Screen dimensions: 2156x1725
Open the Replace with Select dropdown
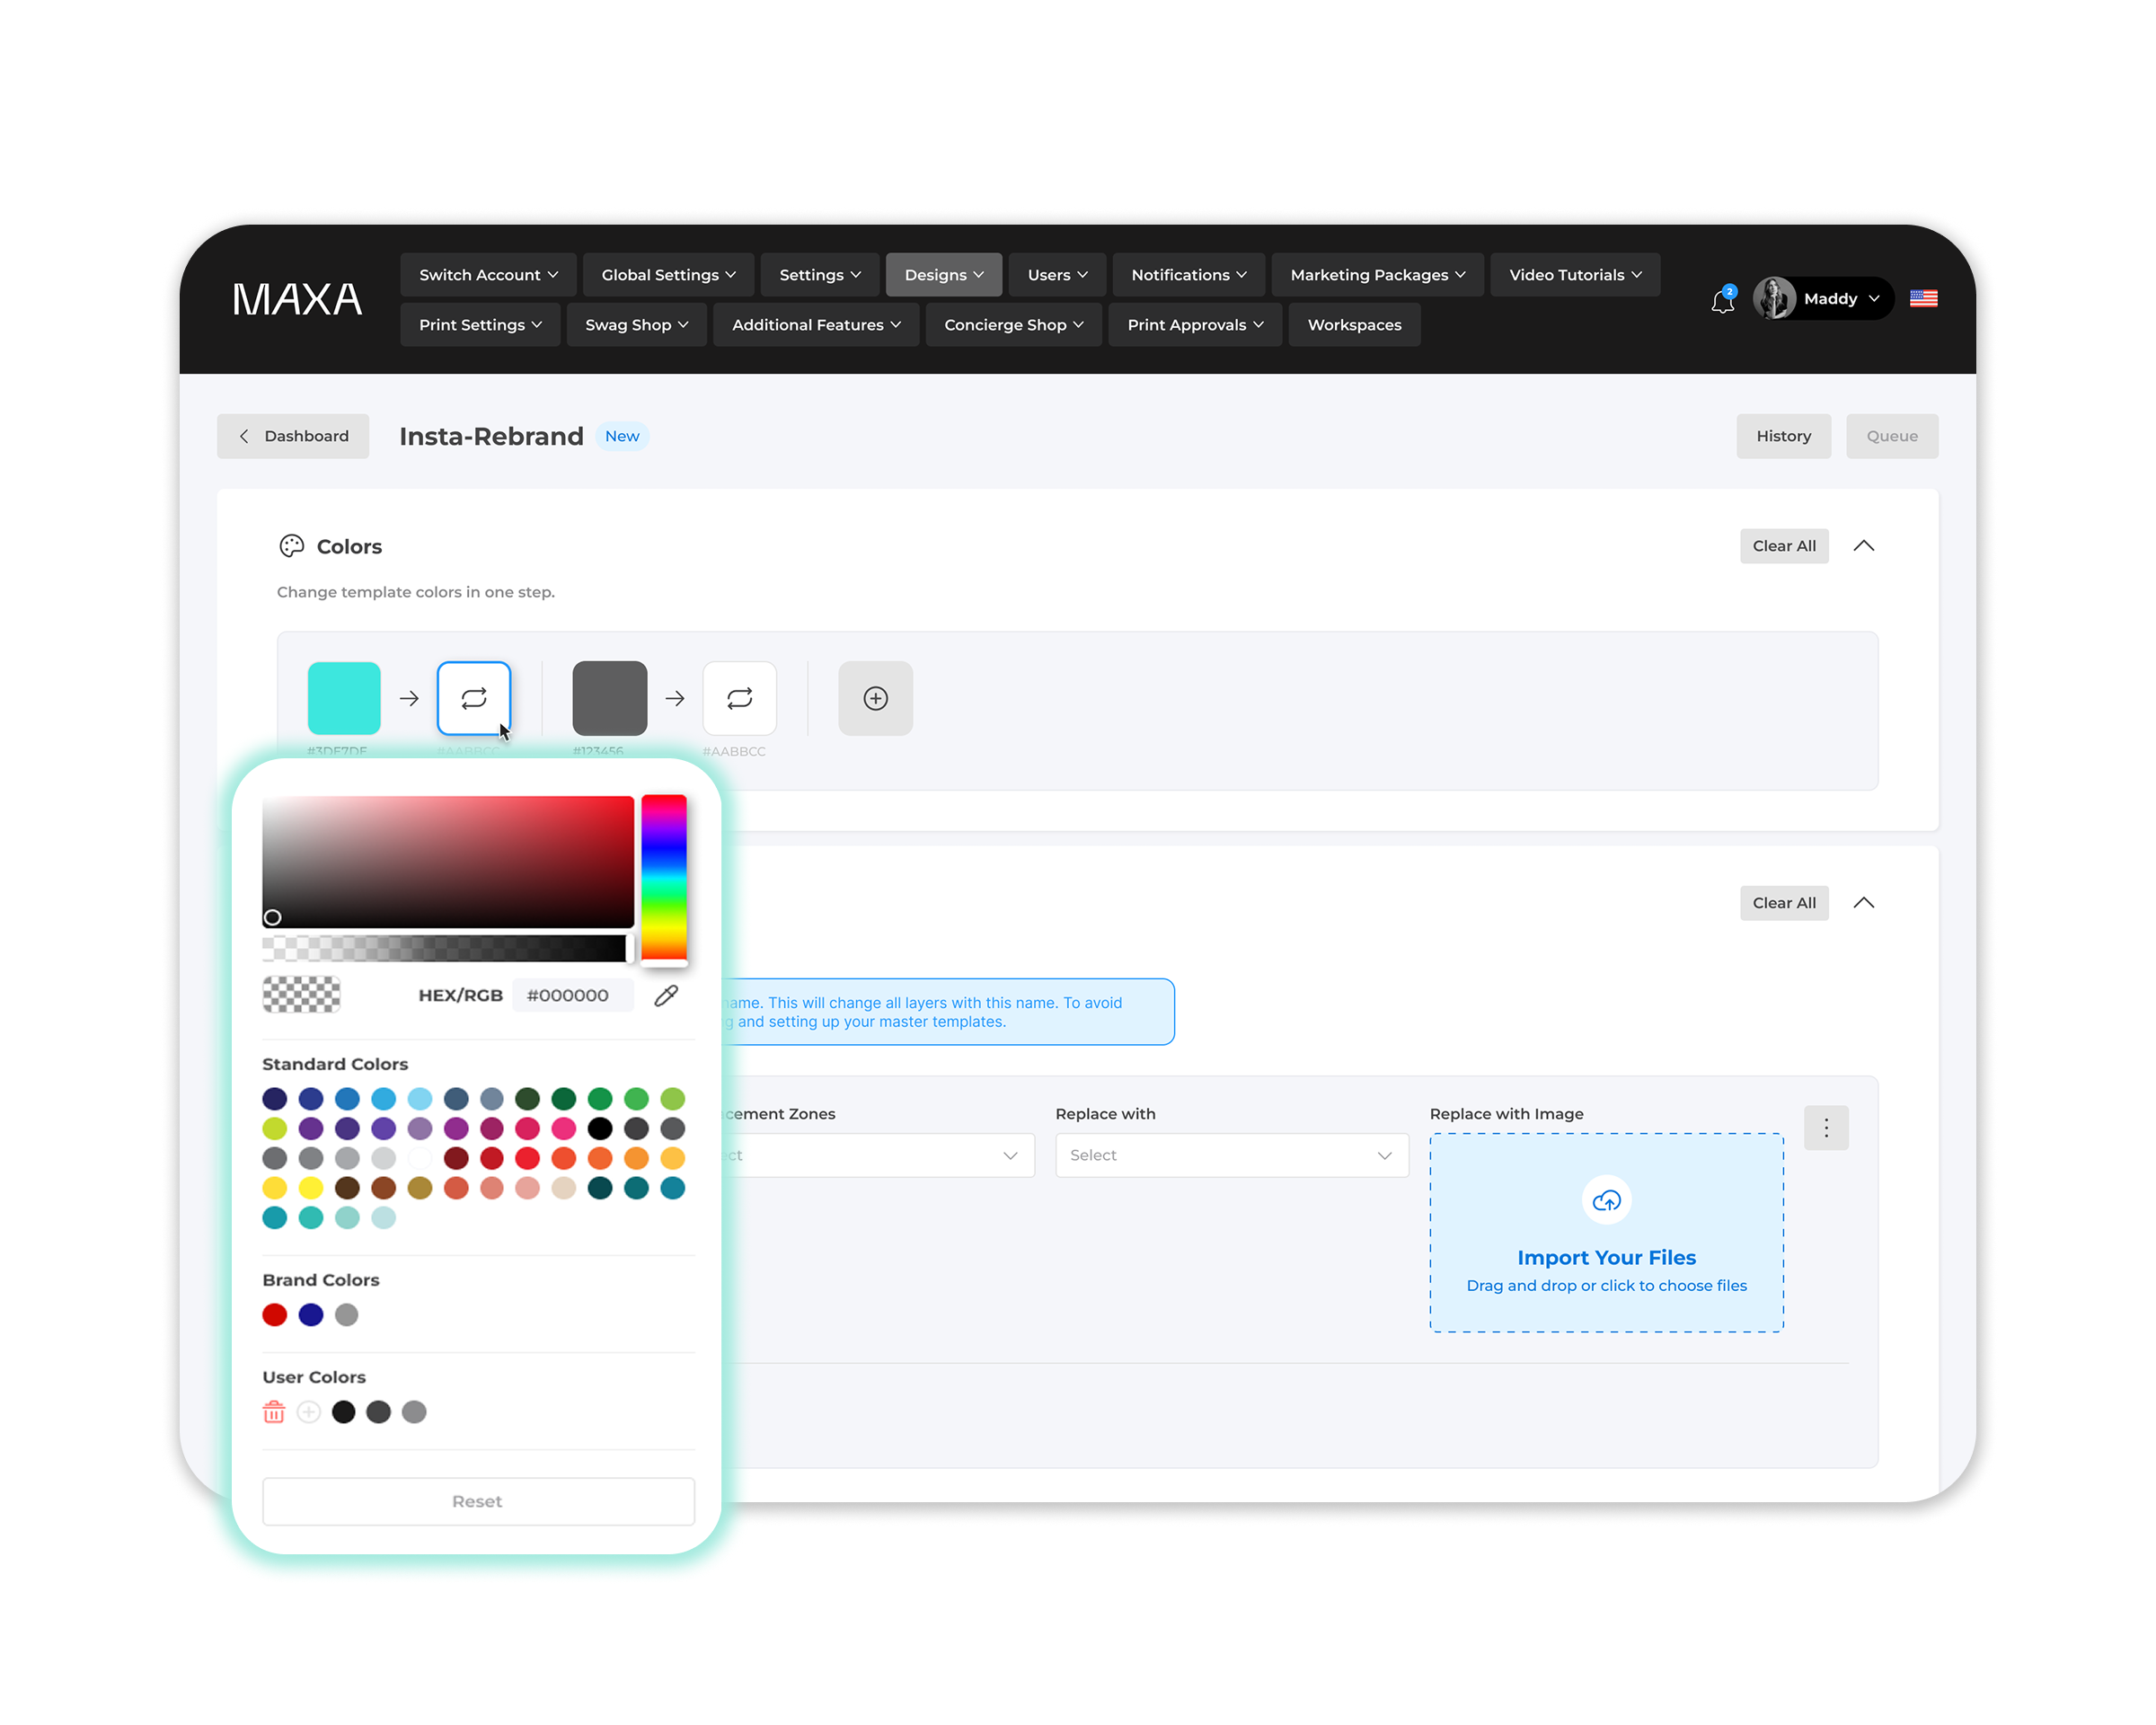(x=1231, y=1155)
